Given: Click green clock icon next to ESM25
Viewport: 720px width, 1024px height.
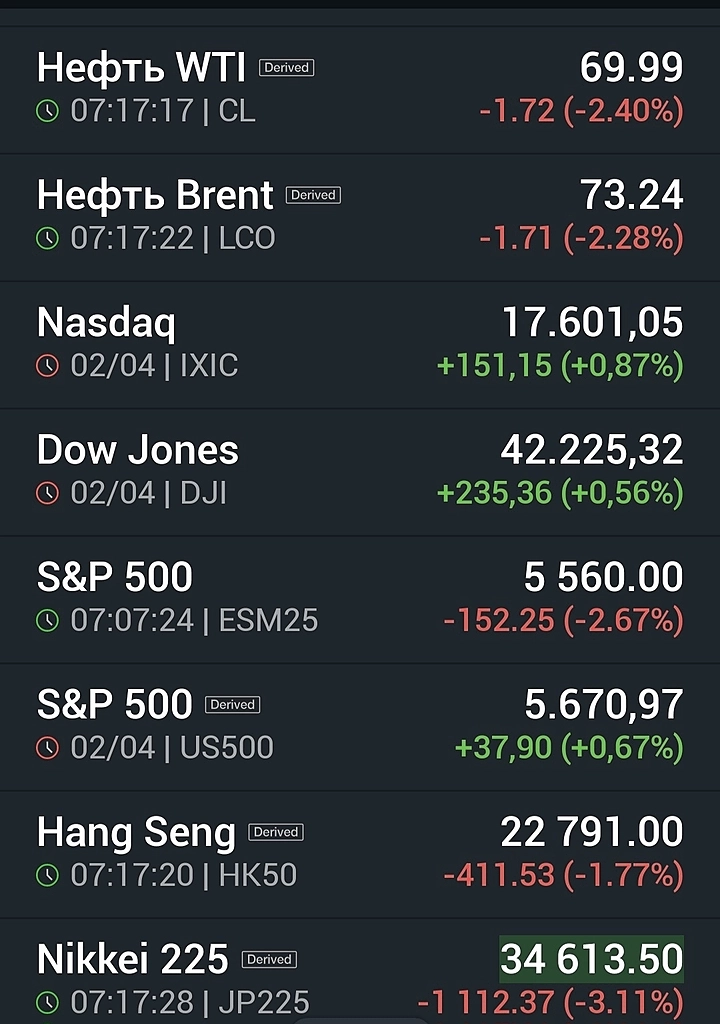Looking at the screenshot, I should pyautogui.click(x=48, y=621).
